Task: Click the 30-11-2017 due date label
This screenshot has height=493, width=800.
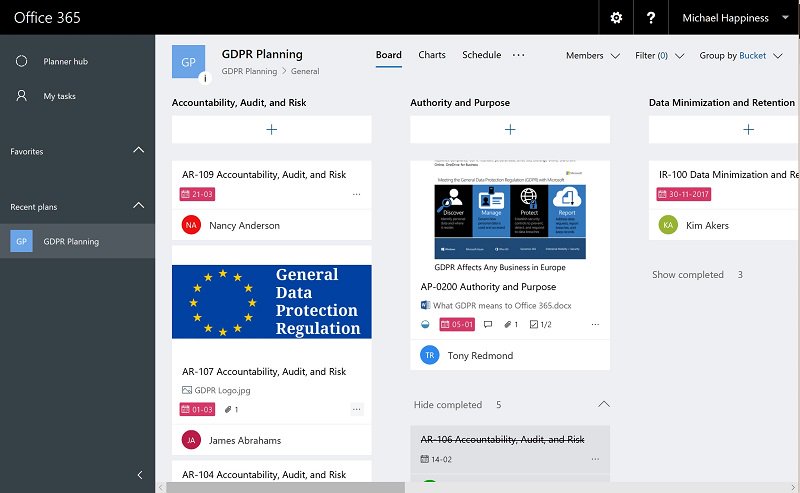Action: pyautogui.click(x=684, y=194)
